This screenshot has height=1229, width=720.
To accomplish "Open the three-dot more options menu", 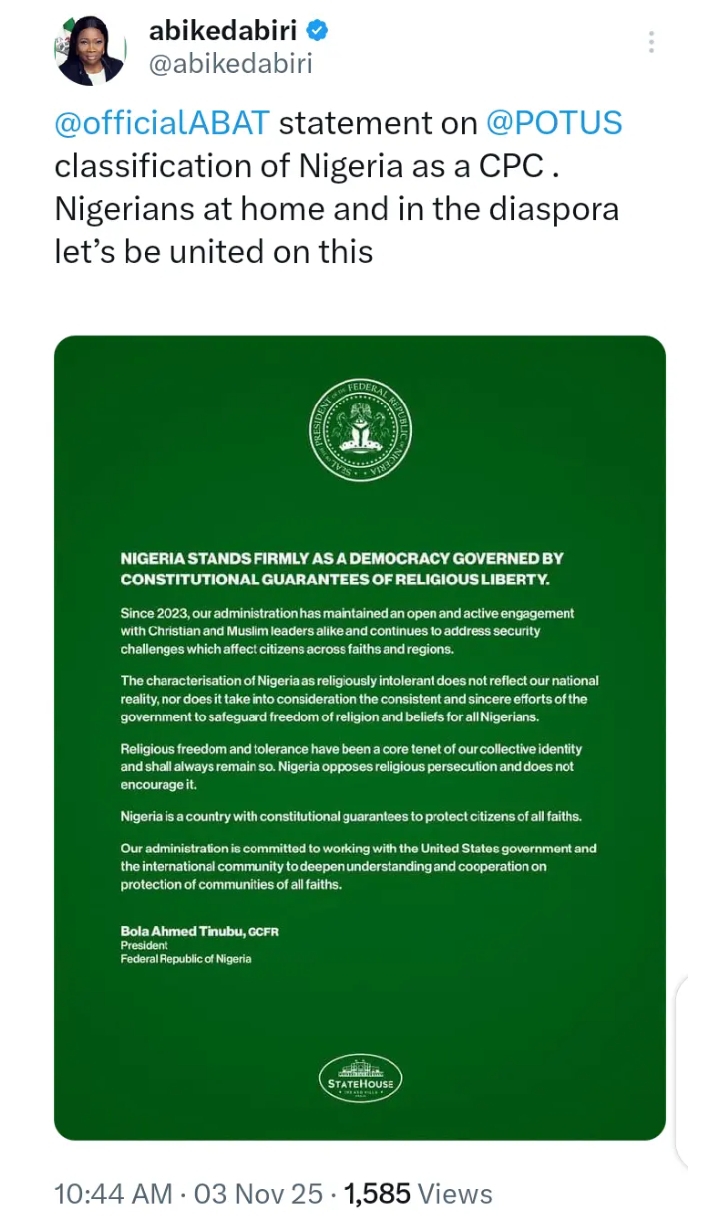I will pos(652,42).
